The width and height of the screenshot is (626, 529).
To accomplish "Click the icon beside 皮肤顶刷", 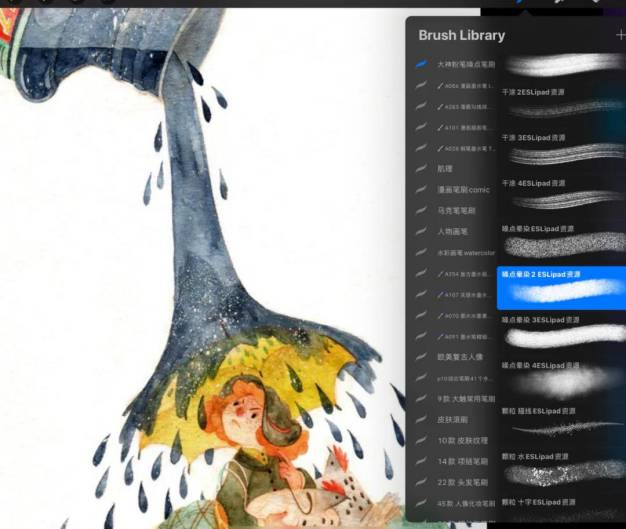I will (x=422, y=420).
